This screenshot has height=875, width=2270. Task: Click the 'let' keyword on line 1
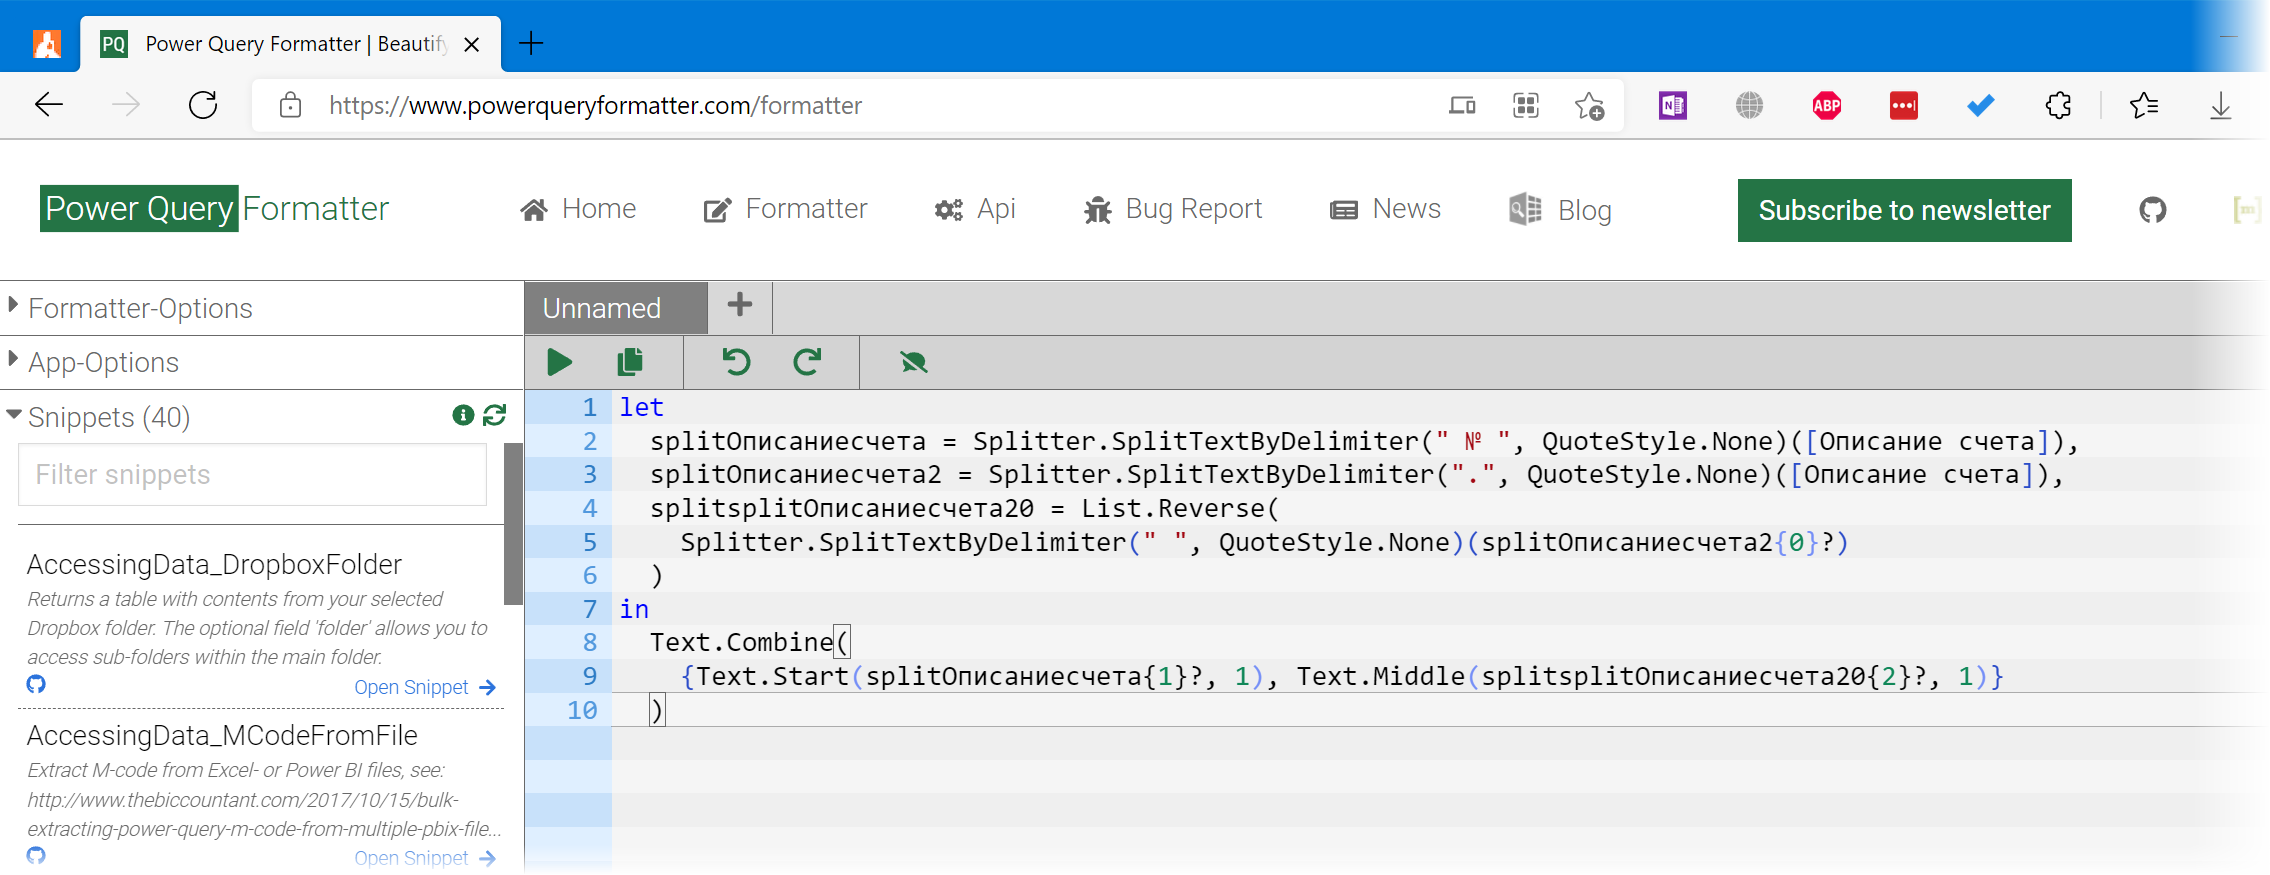point(641,407)
